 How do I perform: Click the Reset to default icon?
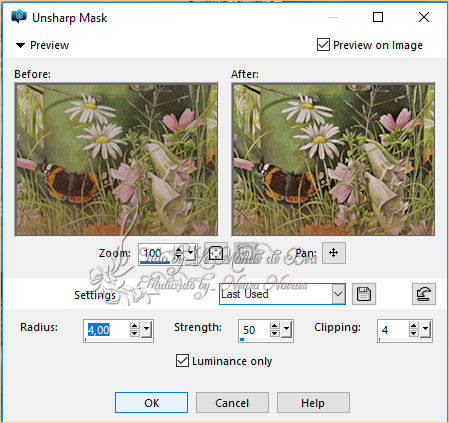(424, 294)
